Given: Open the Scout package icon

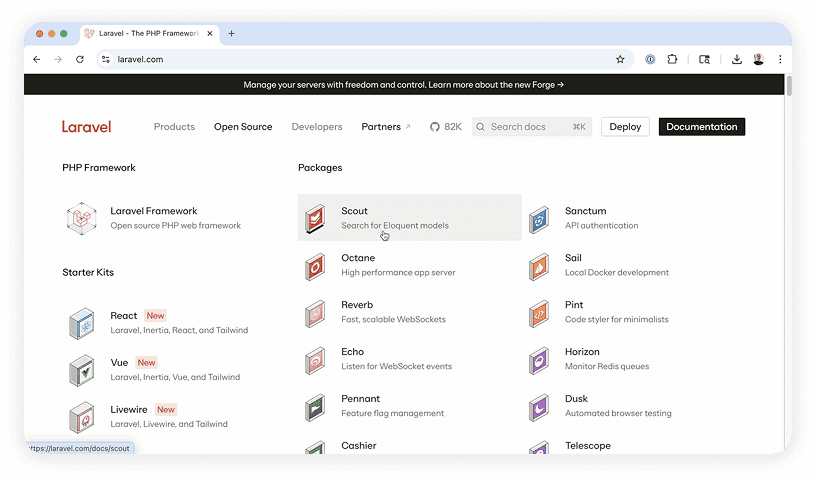Looking at the screenshot, I should (x=315, y=218).
